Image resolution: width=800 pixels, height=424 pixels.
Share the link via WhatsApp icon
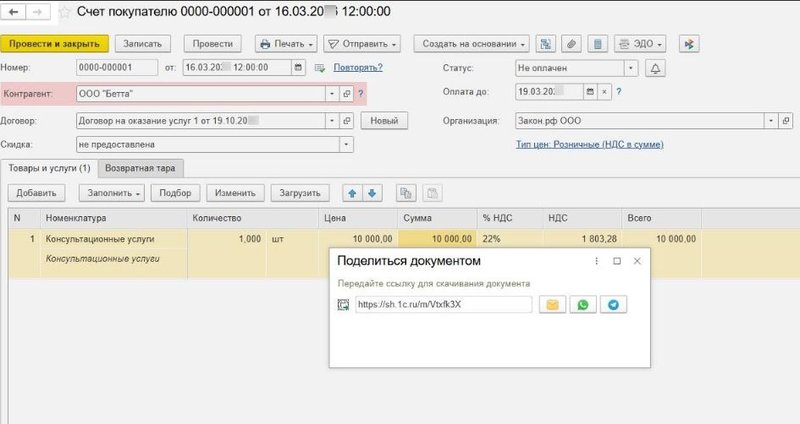click(x=583, y=305)
